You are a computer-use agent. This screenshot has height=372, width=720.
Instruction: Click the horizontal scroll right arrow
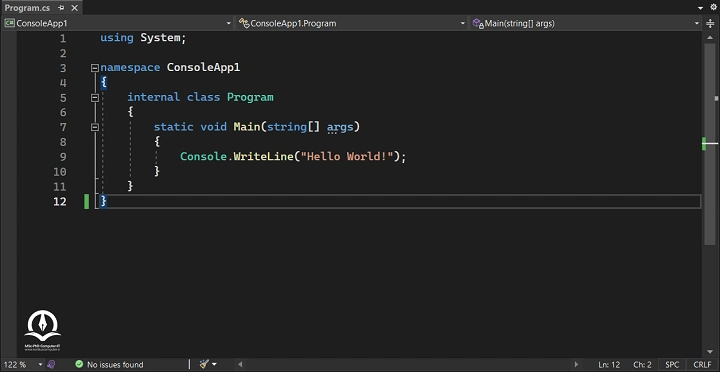(x=576, y=365)
